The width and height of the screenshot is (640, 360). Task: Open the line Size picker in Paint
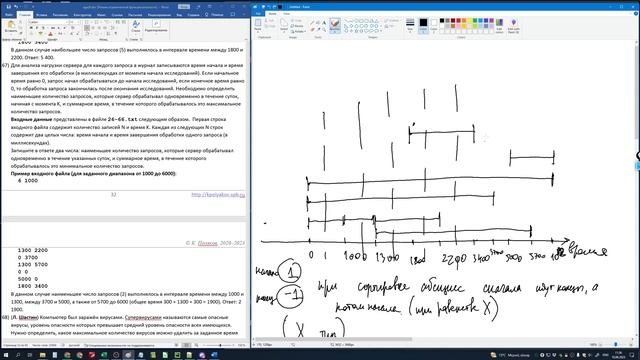pos(410,24)
